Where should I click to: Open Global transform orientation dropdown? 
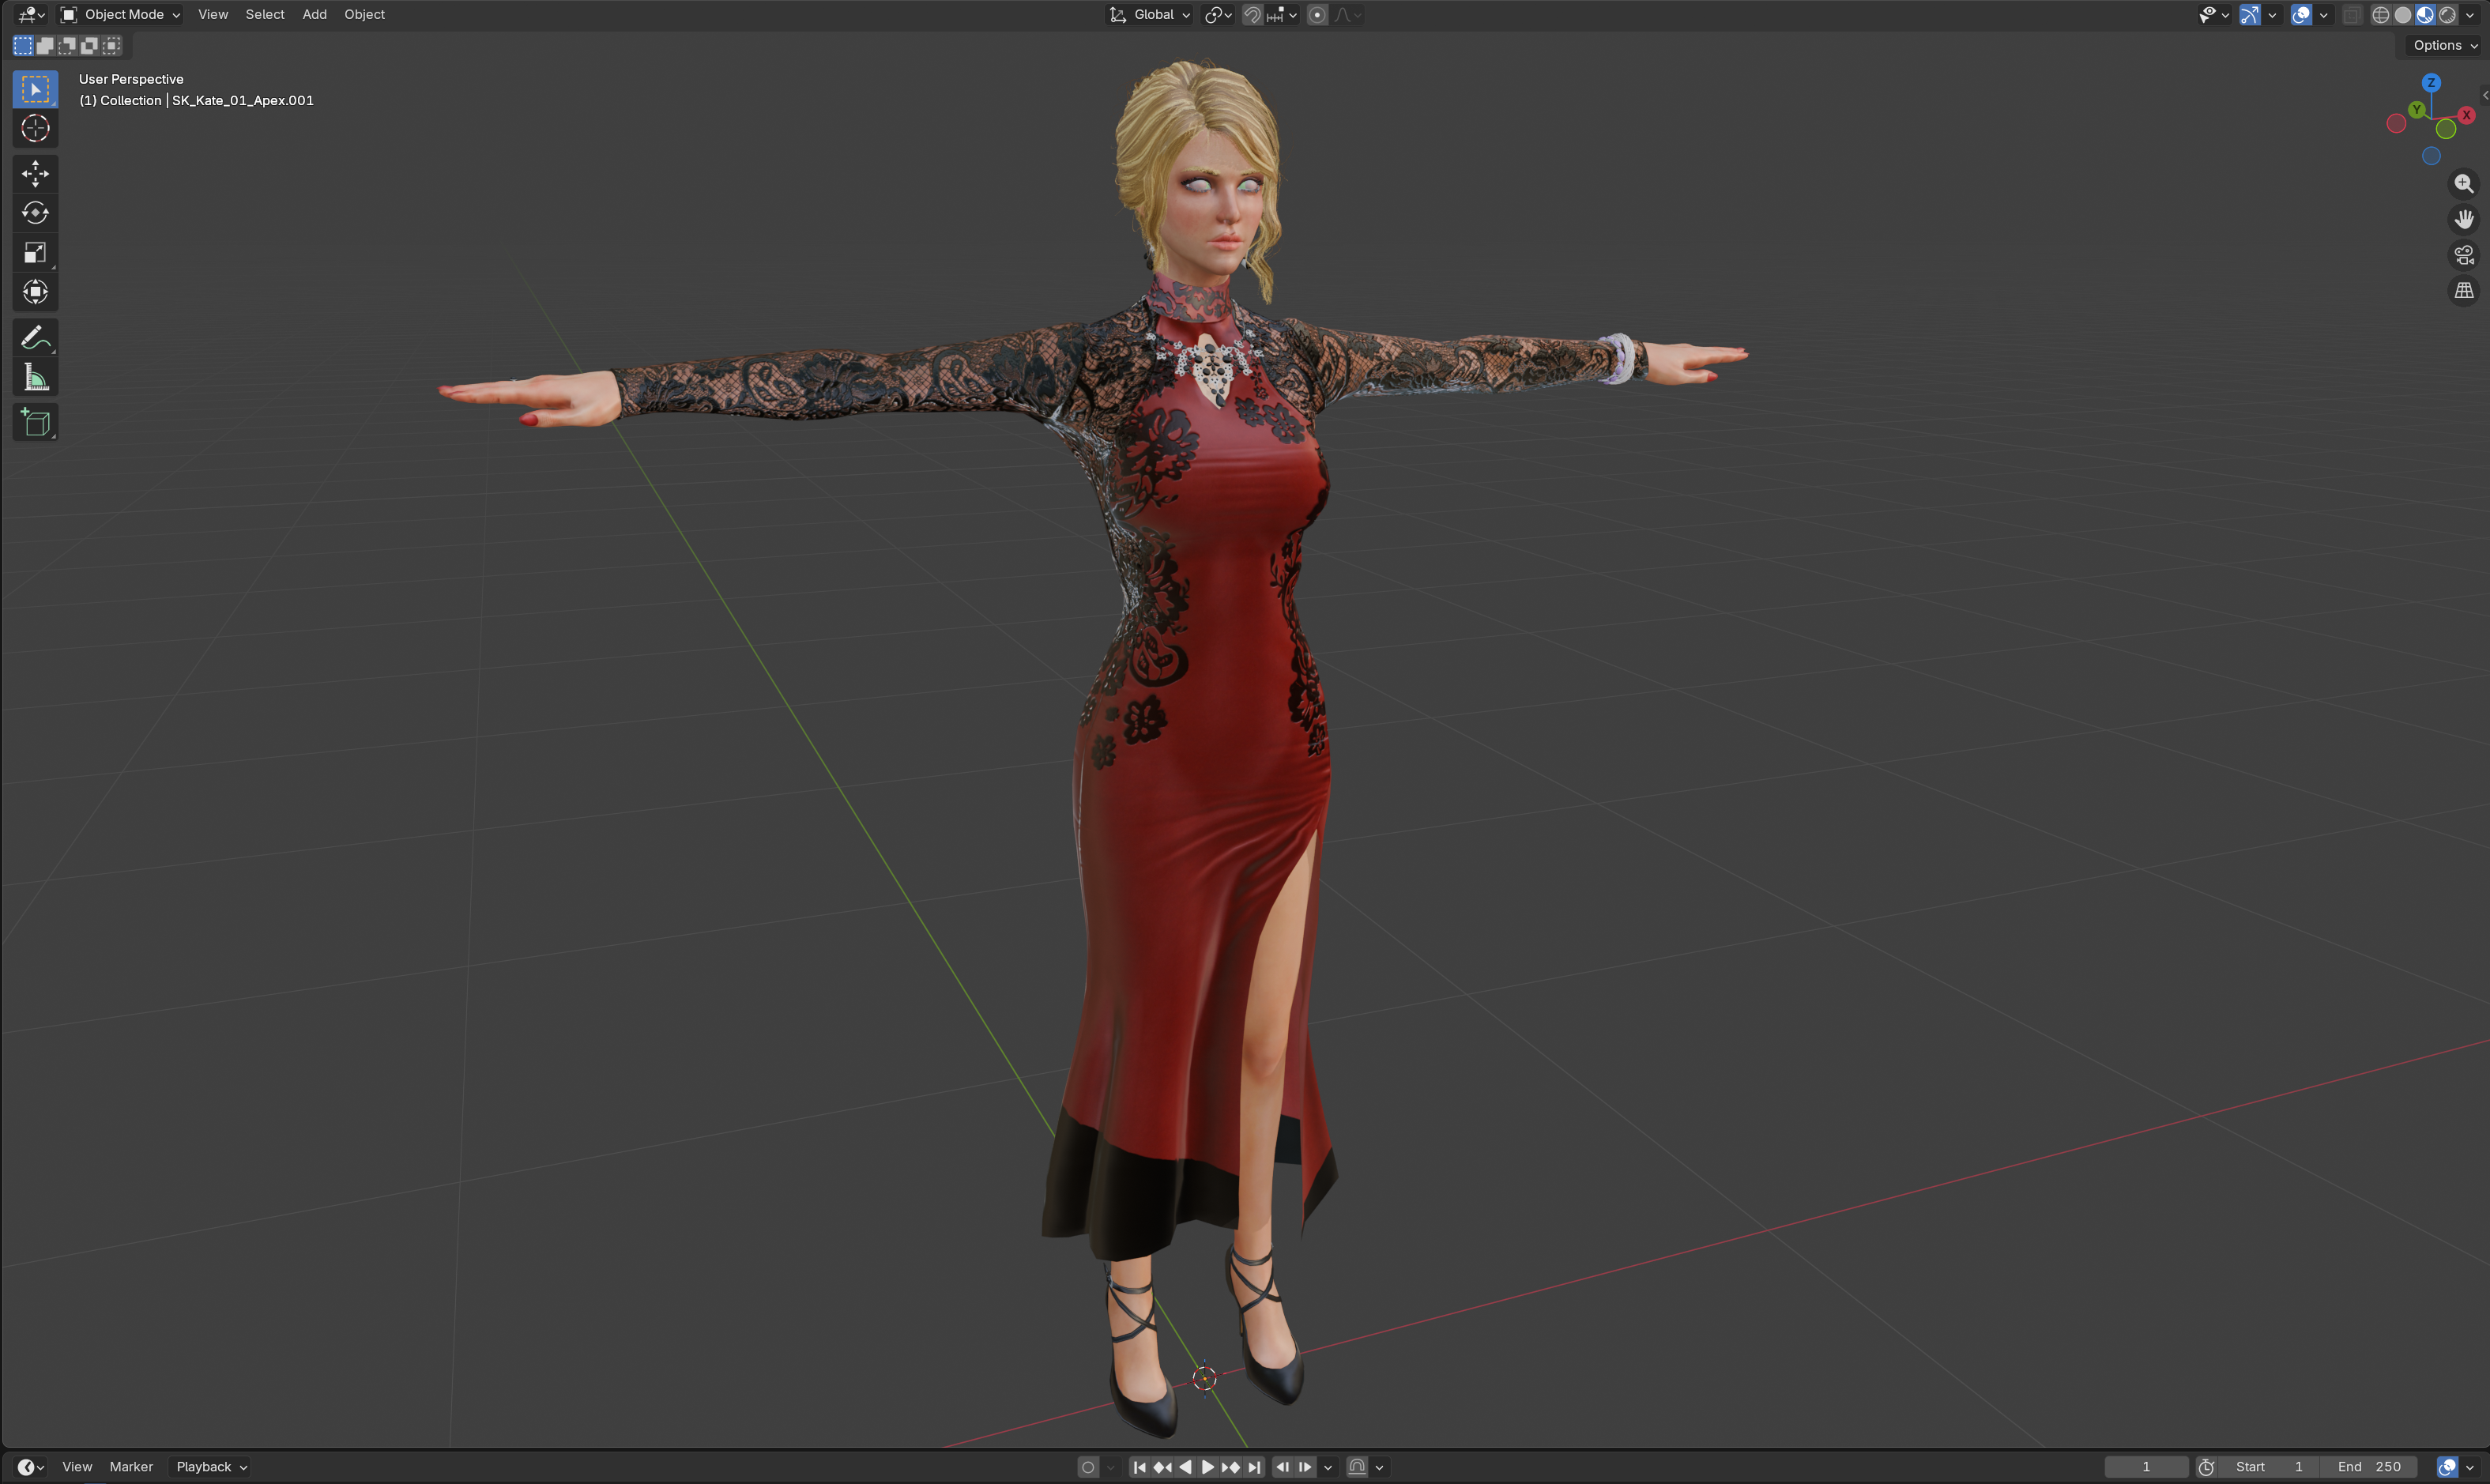coord(1150,14)
